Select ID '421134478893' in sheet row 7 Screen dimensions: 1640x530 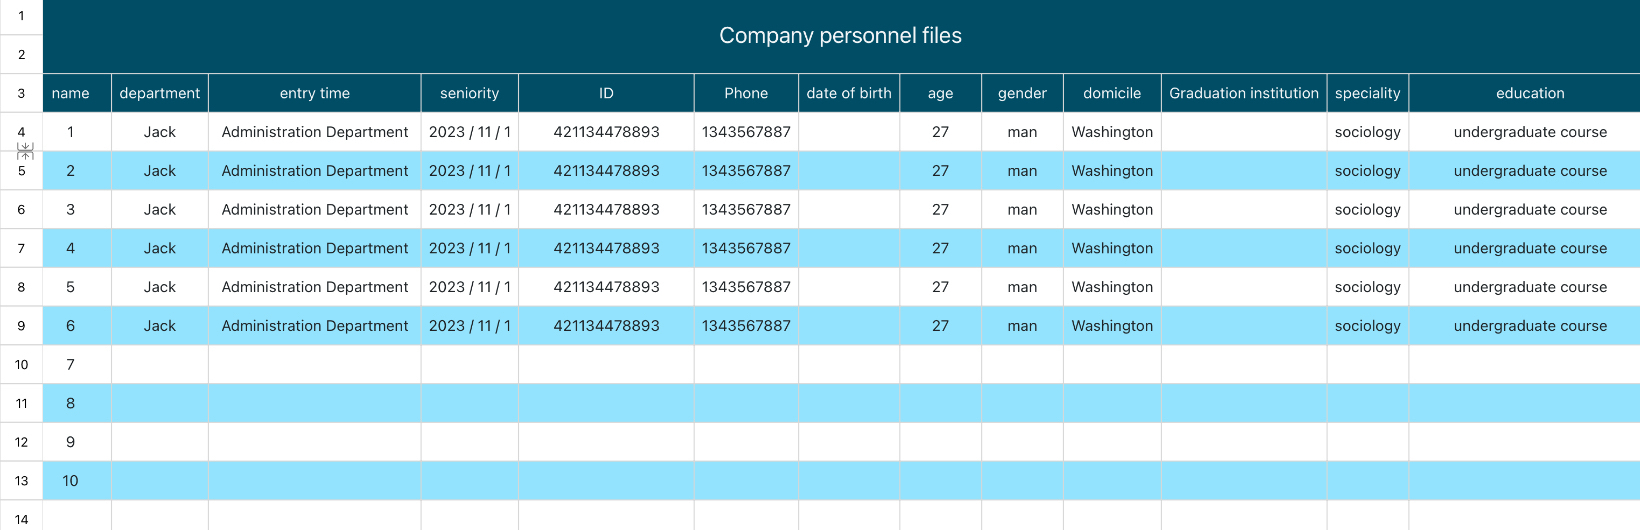click(x=606, y=248)
